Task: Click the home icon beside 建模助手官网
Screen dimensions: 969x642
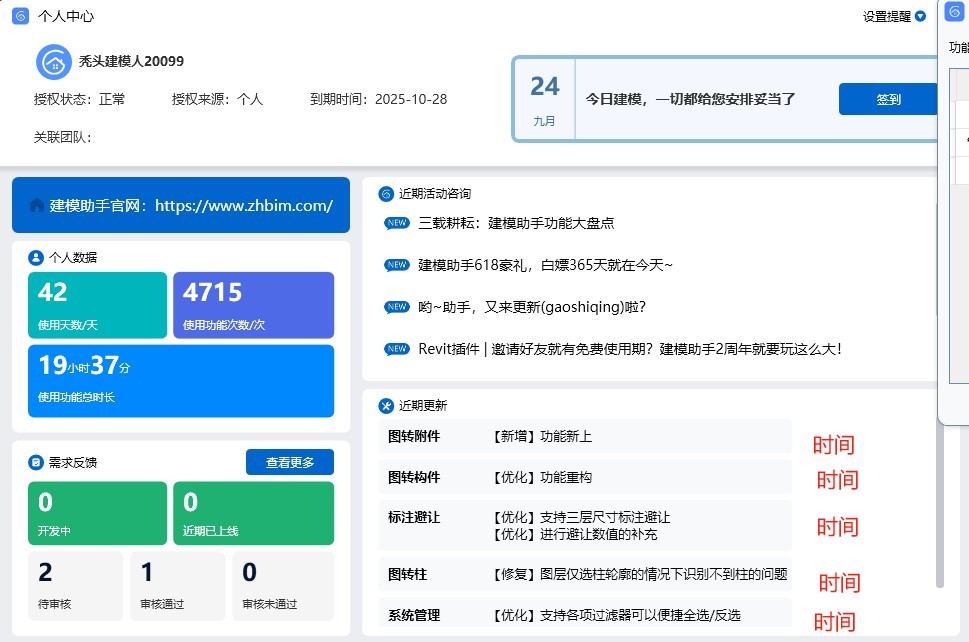Action: [37, 206]
